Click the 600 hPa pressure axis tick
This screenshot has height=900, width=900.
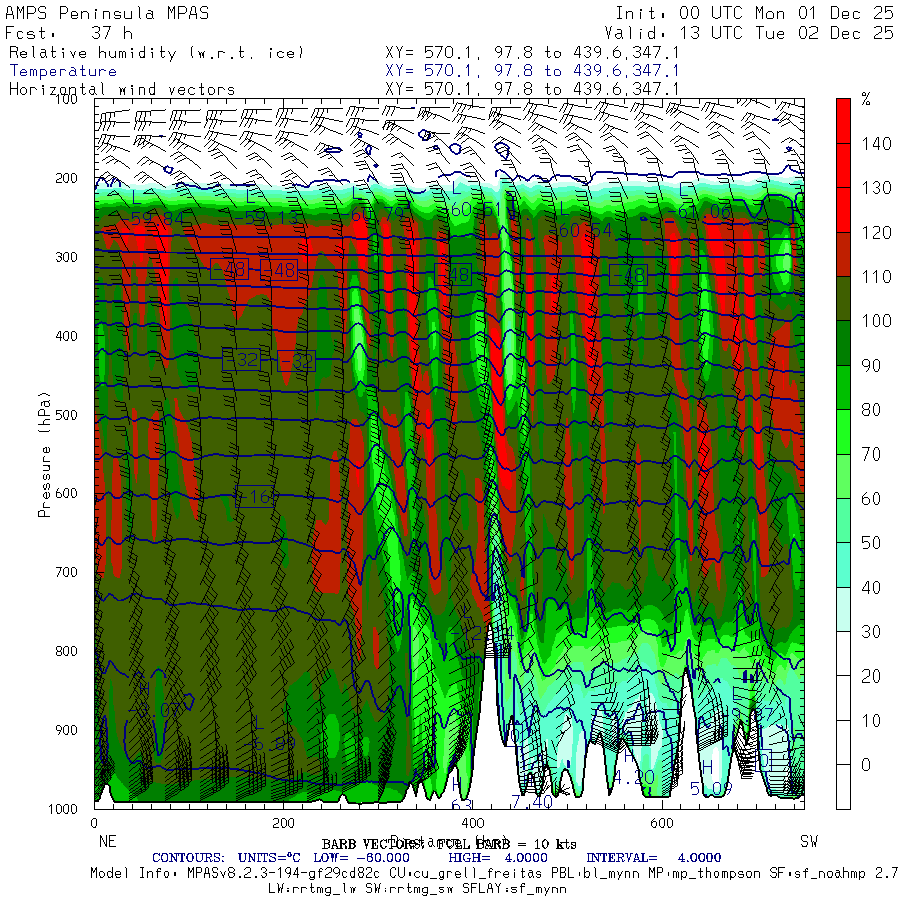[x=66, y=493]
